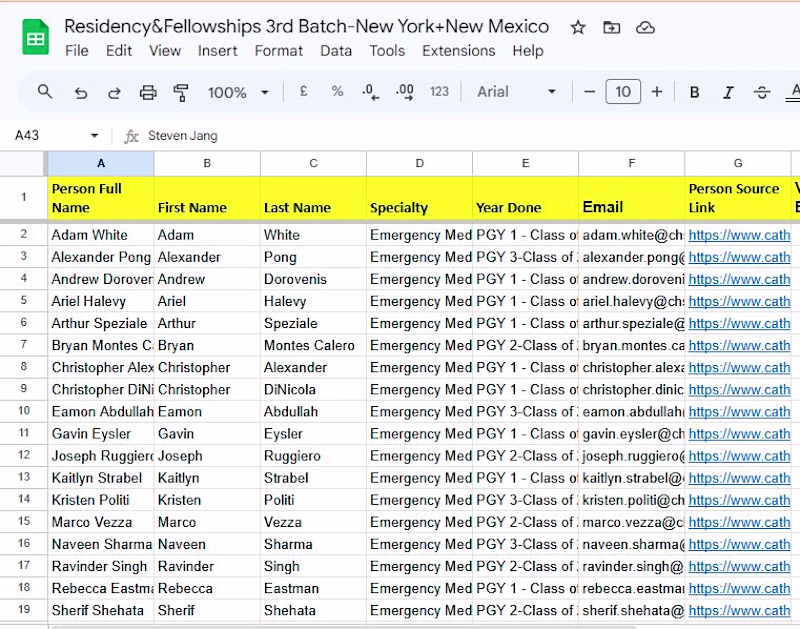Undo the last action
Screen dimensions: 800x629
(81, 92)
